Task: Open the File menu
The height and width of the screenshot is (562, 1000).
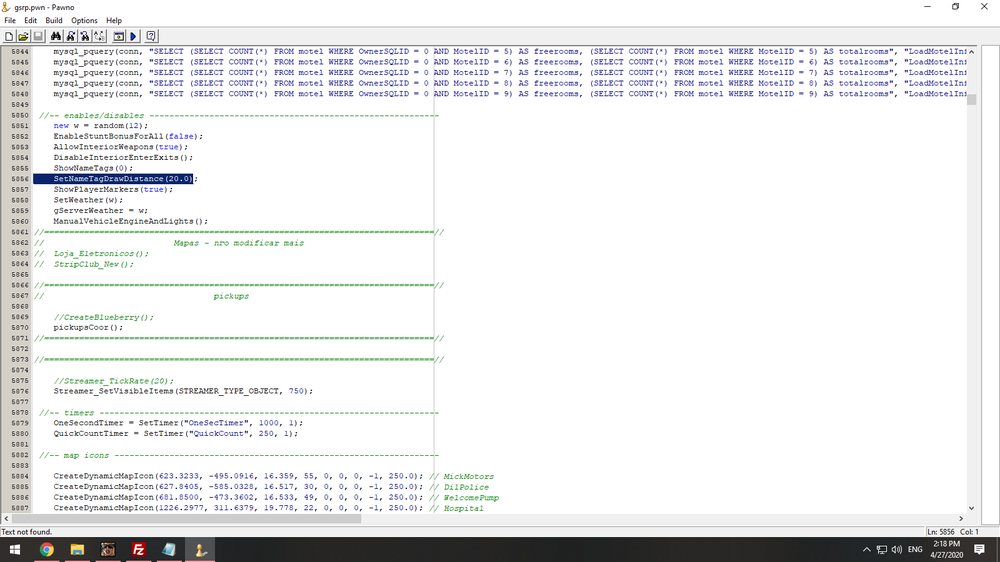Action: [x=10, y=20]
